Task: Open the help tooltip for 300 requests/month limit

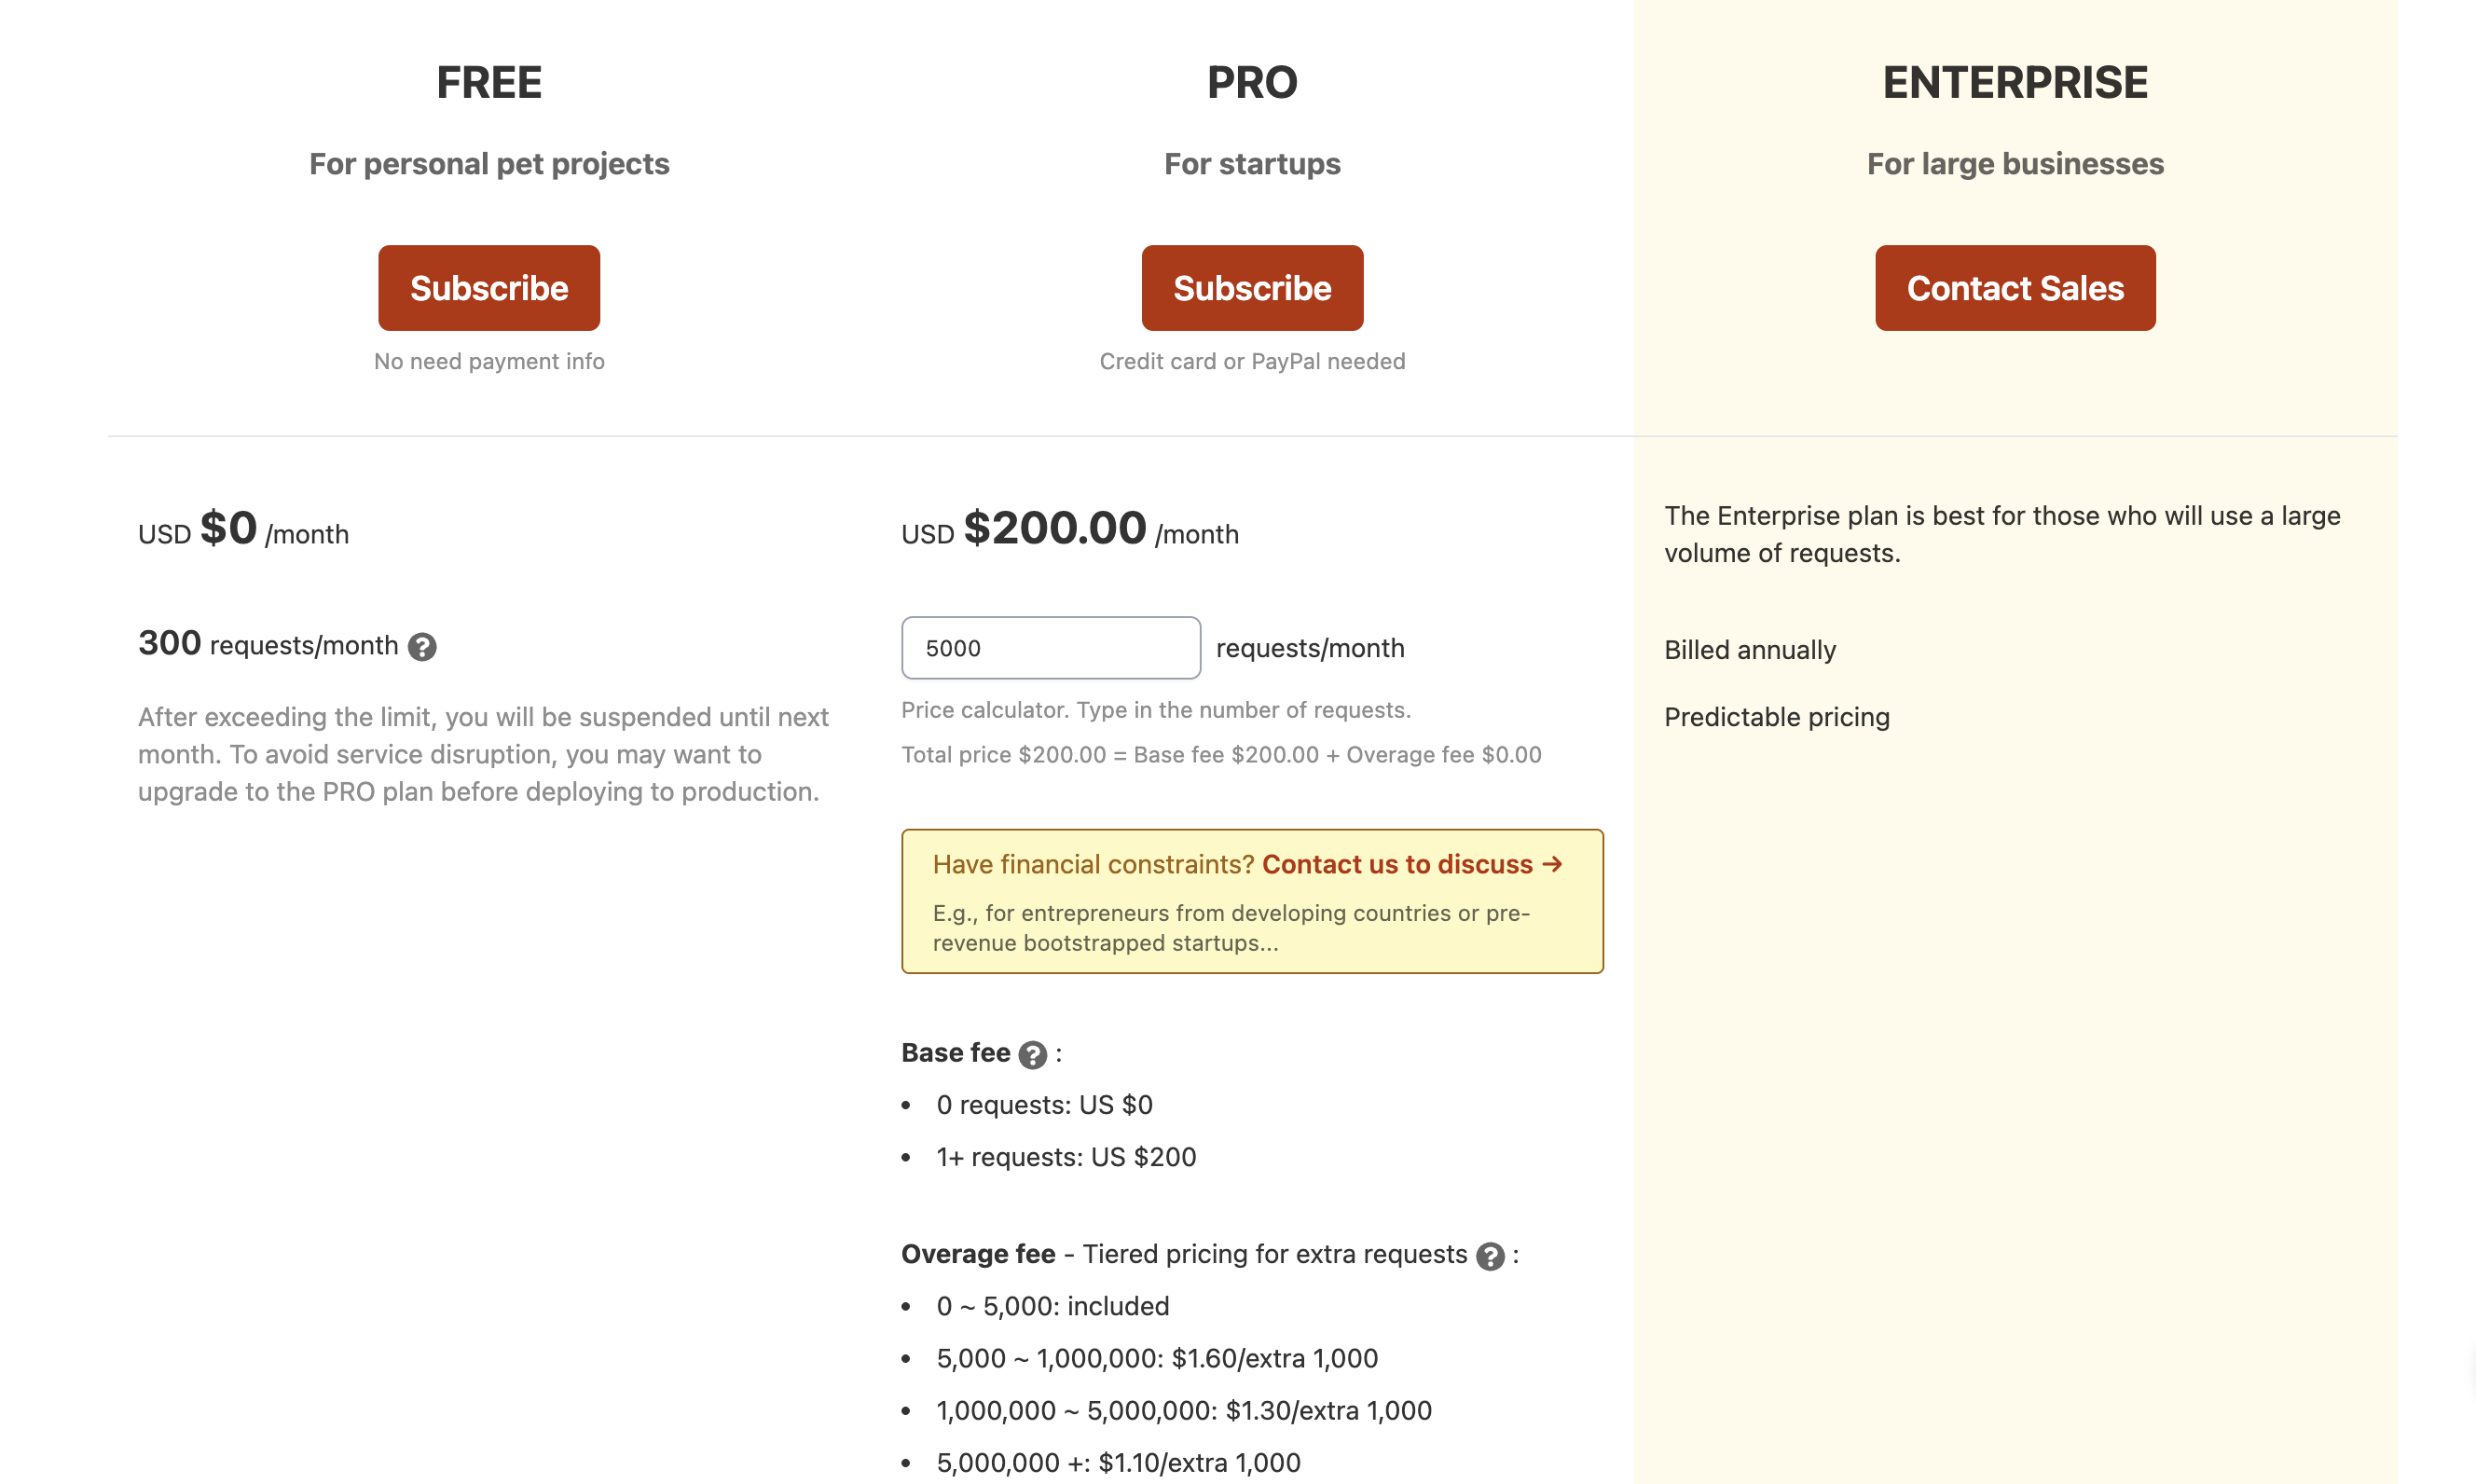Action: (421, 647)
